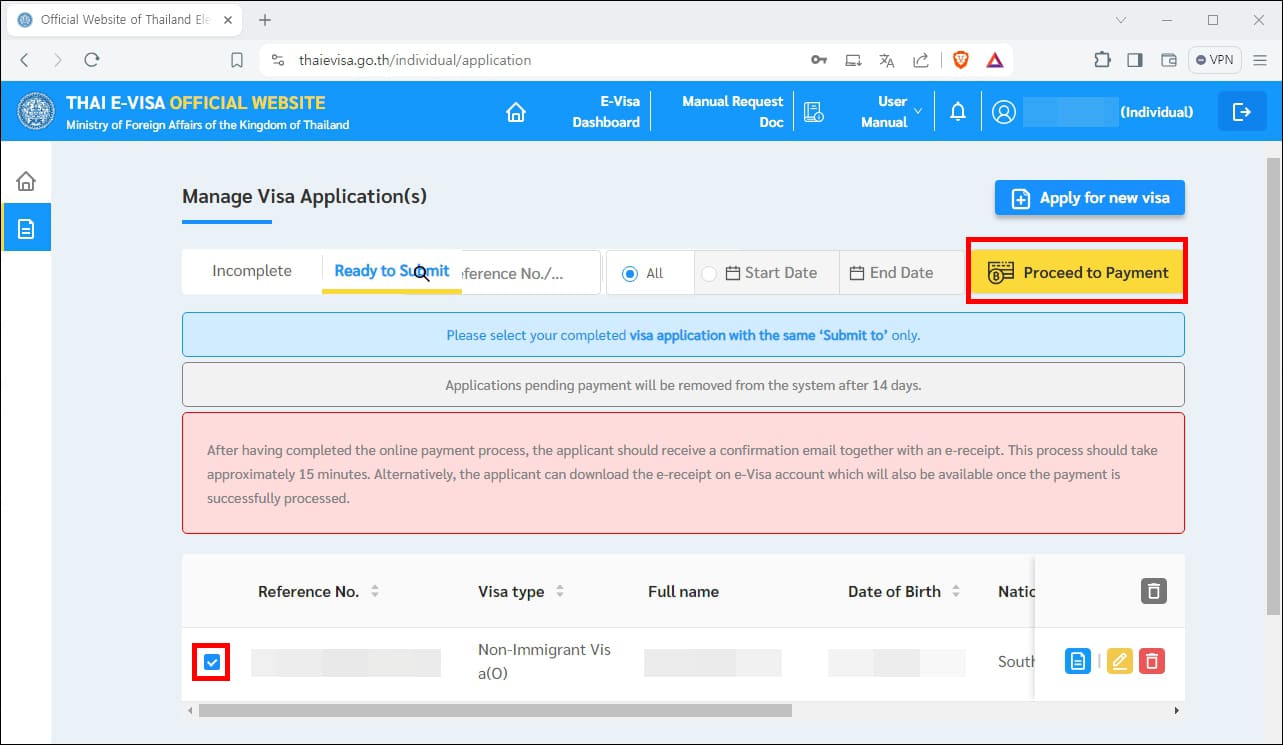The width and height of the screenshot is (1283, 745).
Task: Click the Reference No. search field
Action: coord(530,273)
